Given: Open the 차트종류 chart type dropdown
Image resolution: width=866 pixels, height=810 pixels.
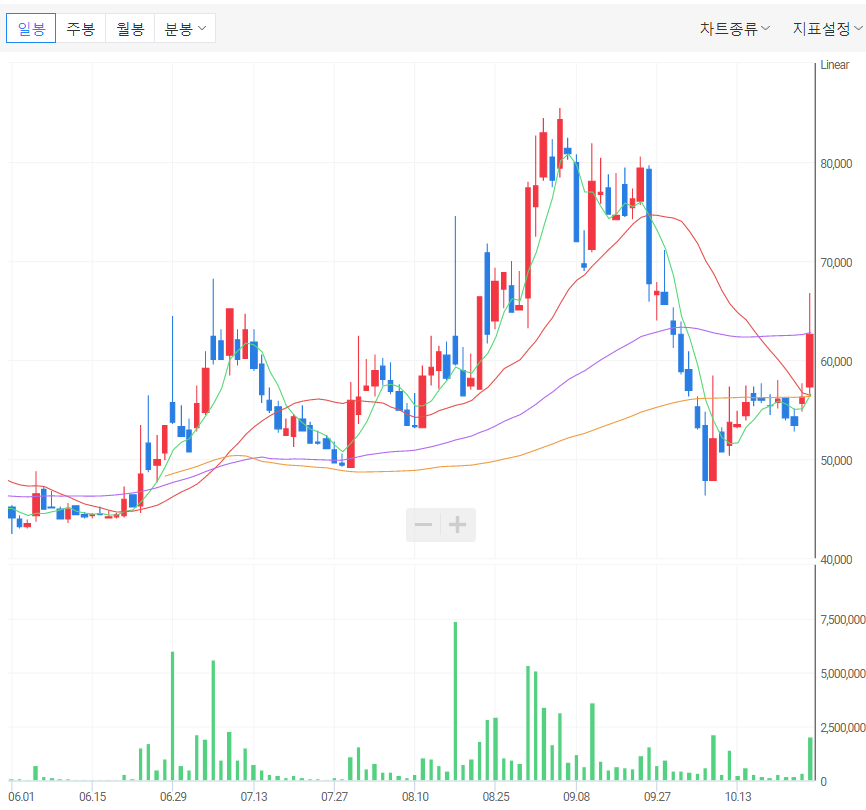Looking at the screenshot, I should [735, 28].
